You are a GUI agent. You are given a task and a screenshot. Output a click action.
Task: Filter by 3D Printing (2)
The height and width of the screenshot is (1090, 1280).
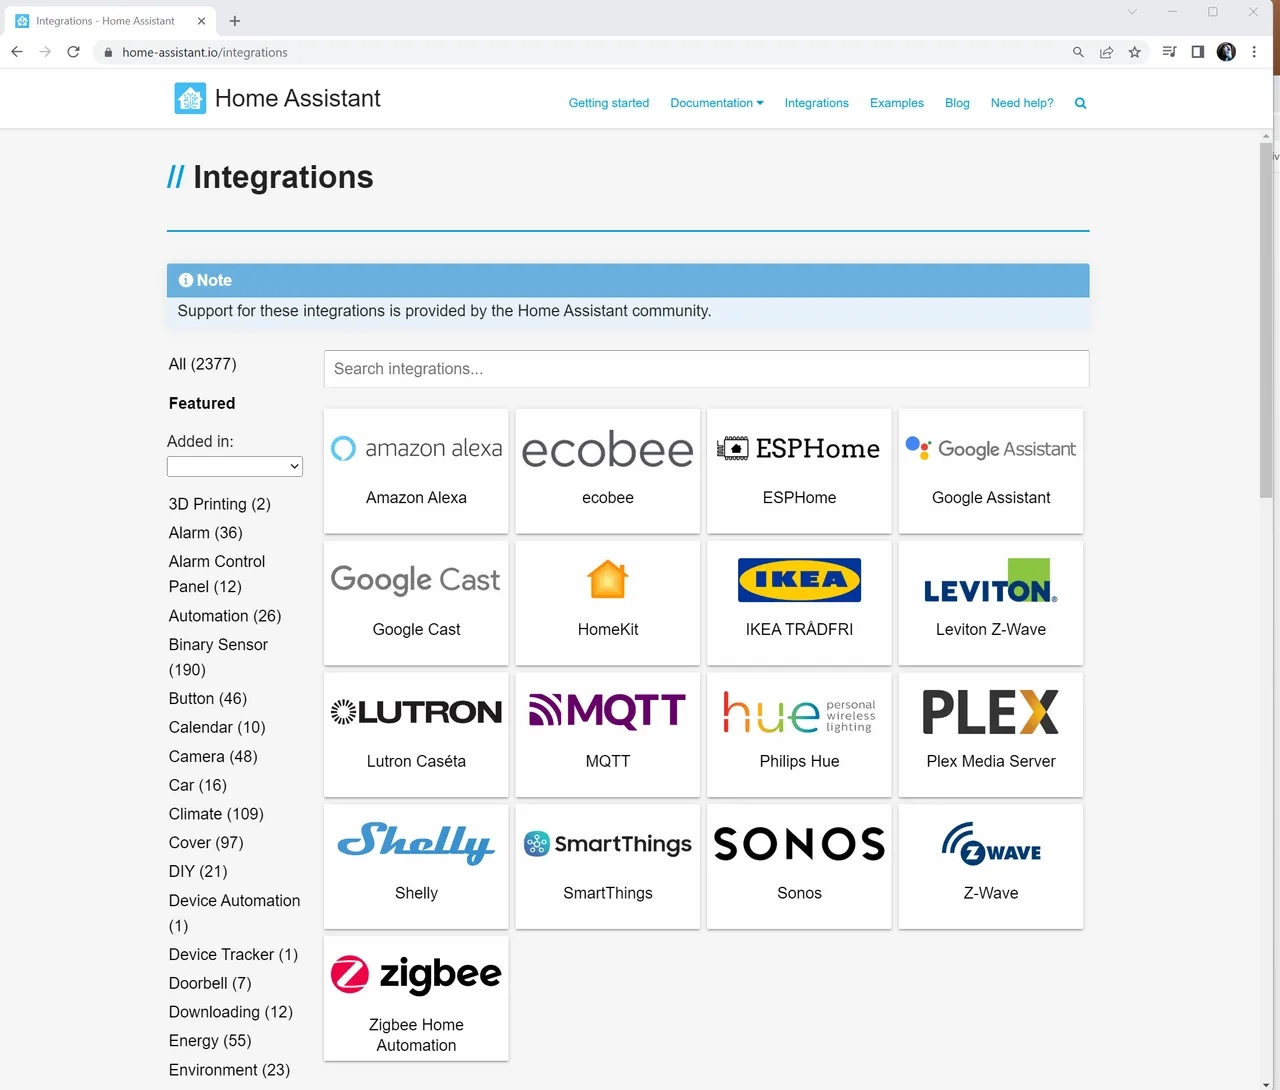coord(220,504)
